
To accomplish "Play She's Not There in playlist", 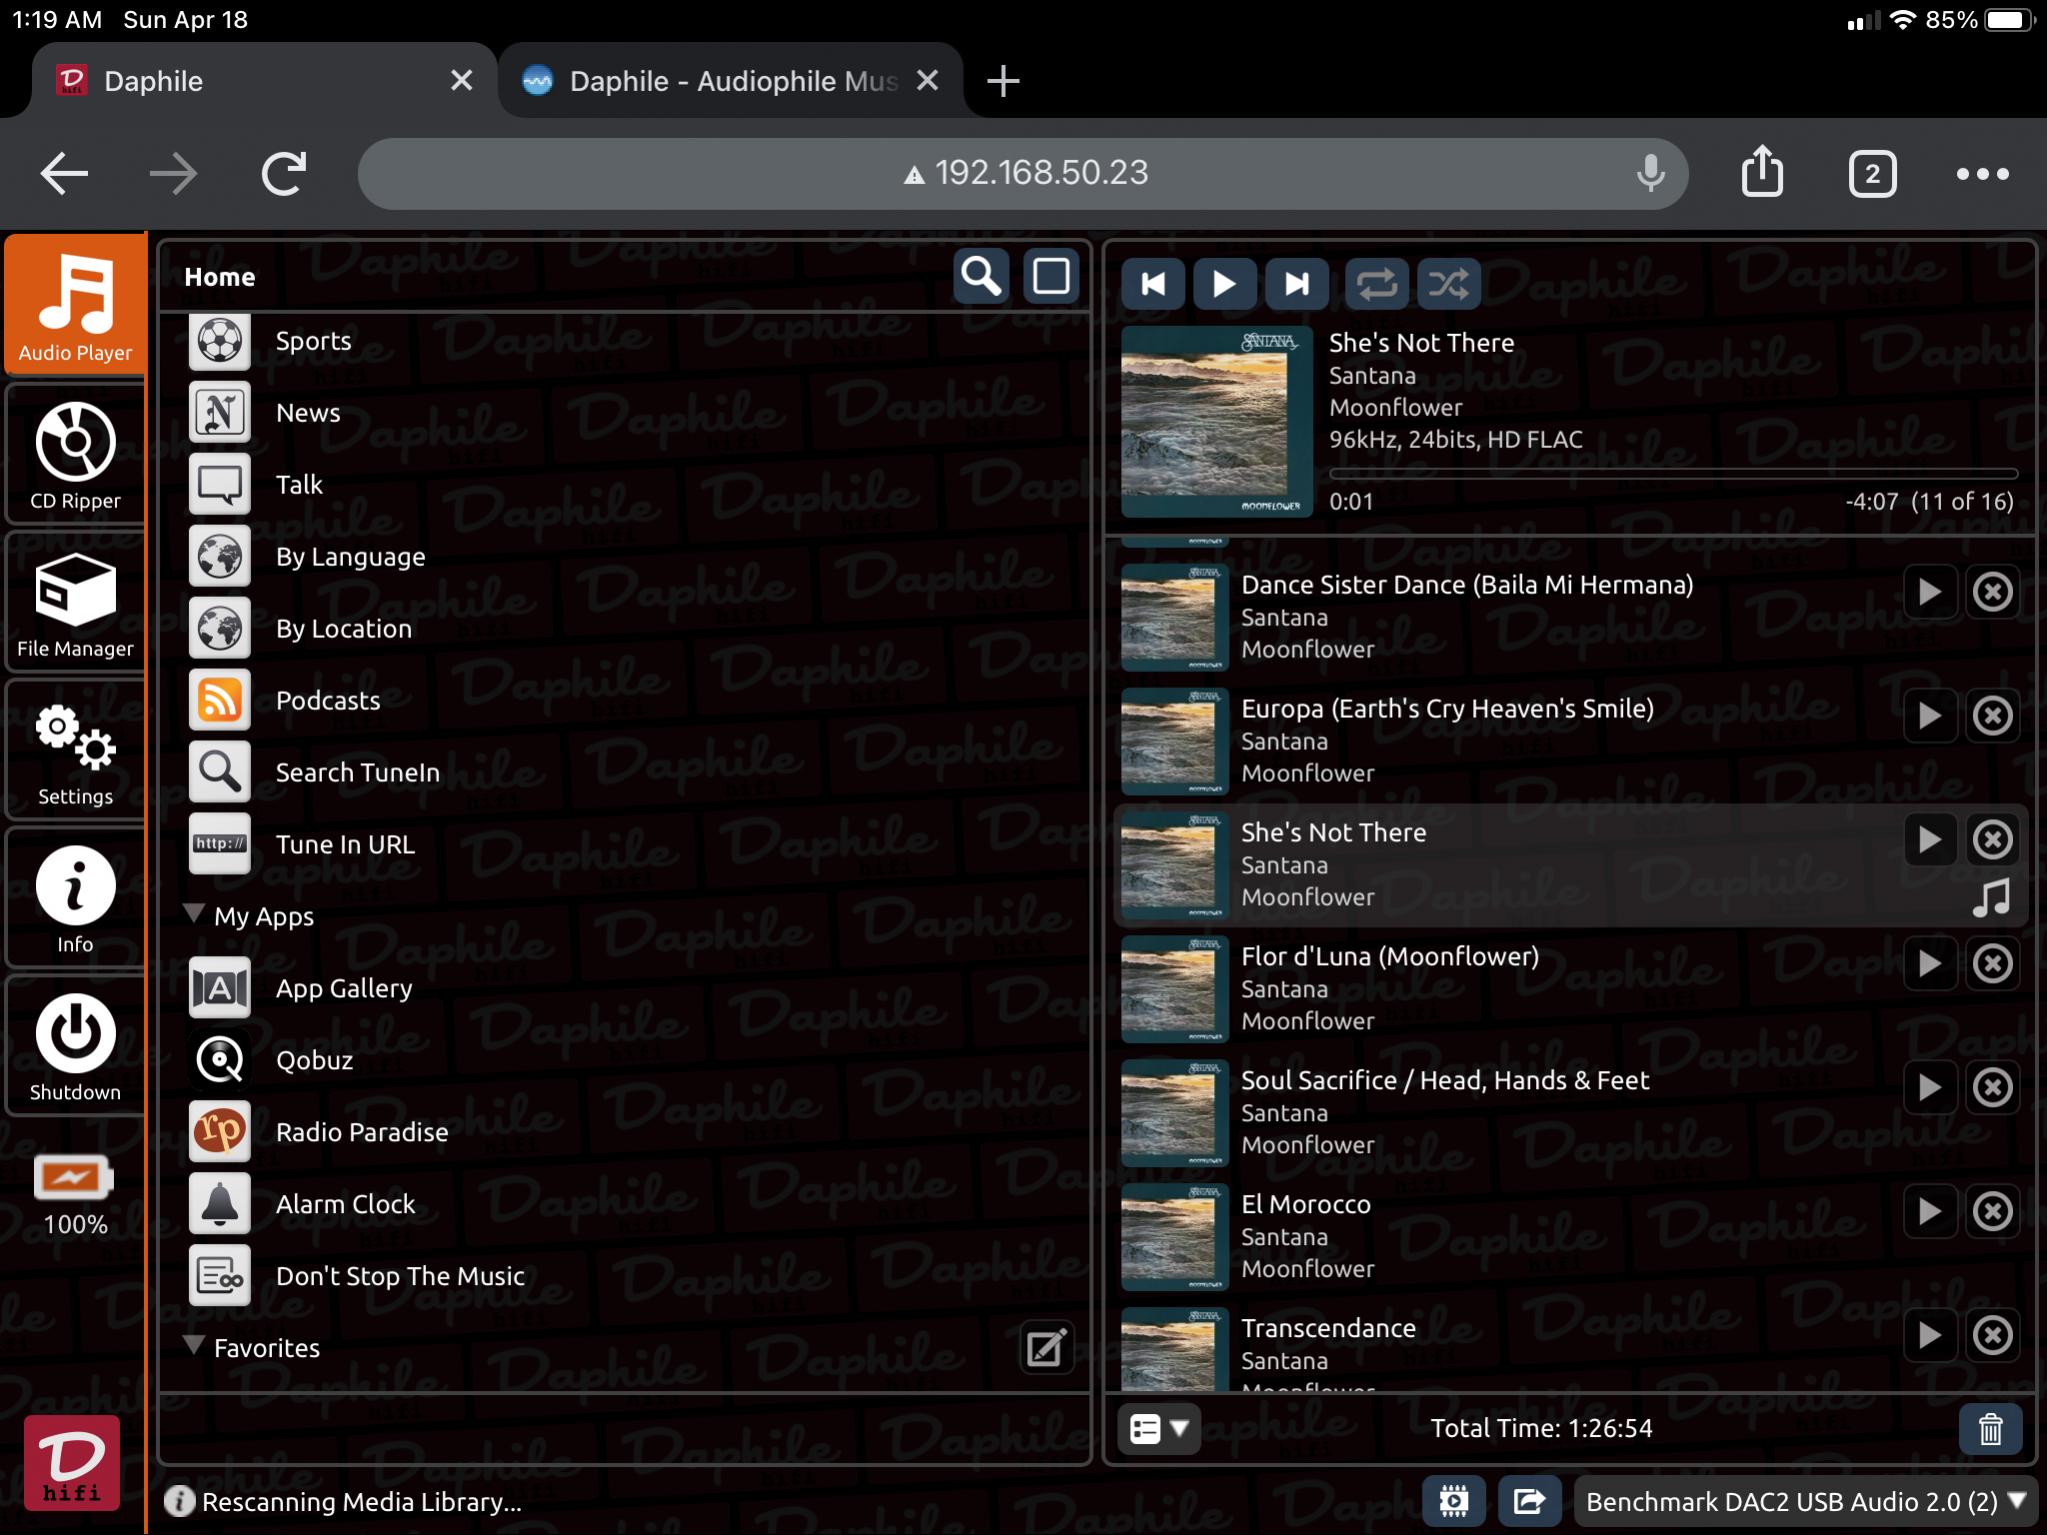I will 1930,840.
